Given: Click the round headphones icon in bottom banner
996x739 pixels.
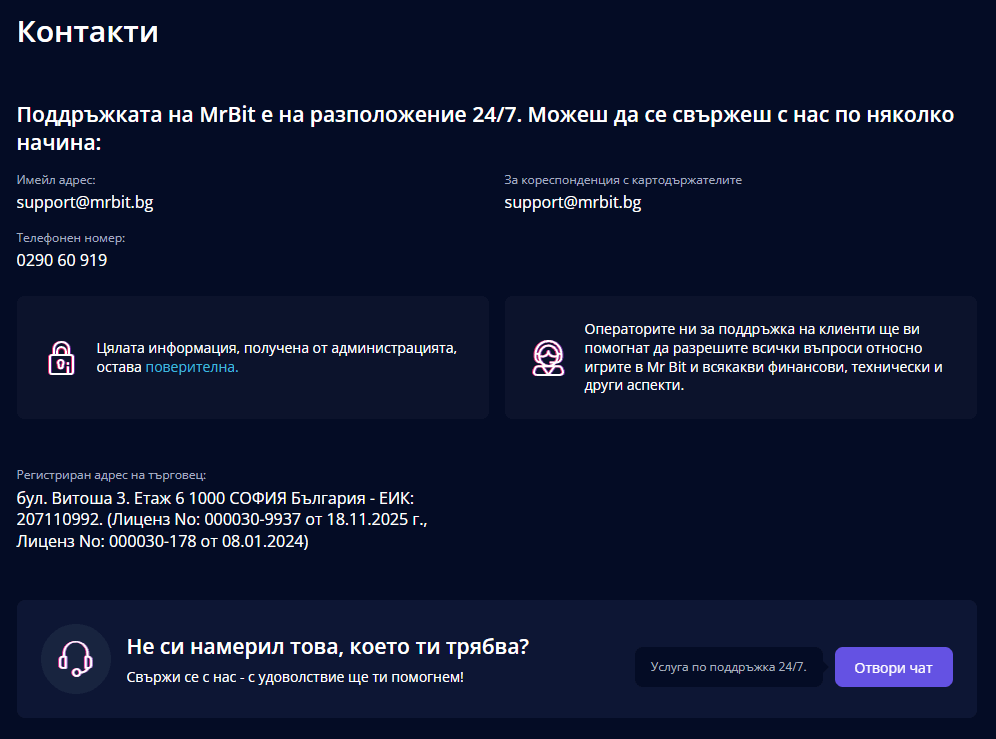Looking at the screenshot, I should (76, 659).
